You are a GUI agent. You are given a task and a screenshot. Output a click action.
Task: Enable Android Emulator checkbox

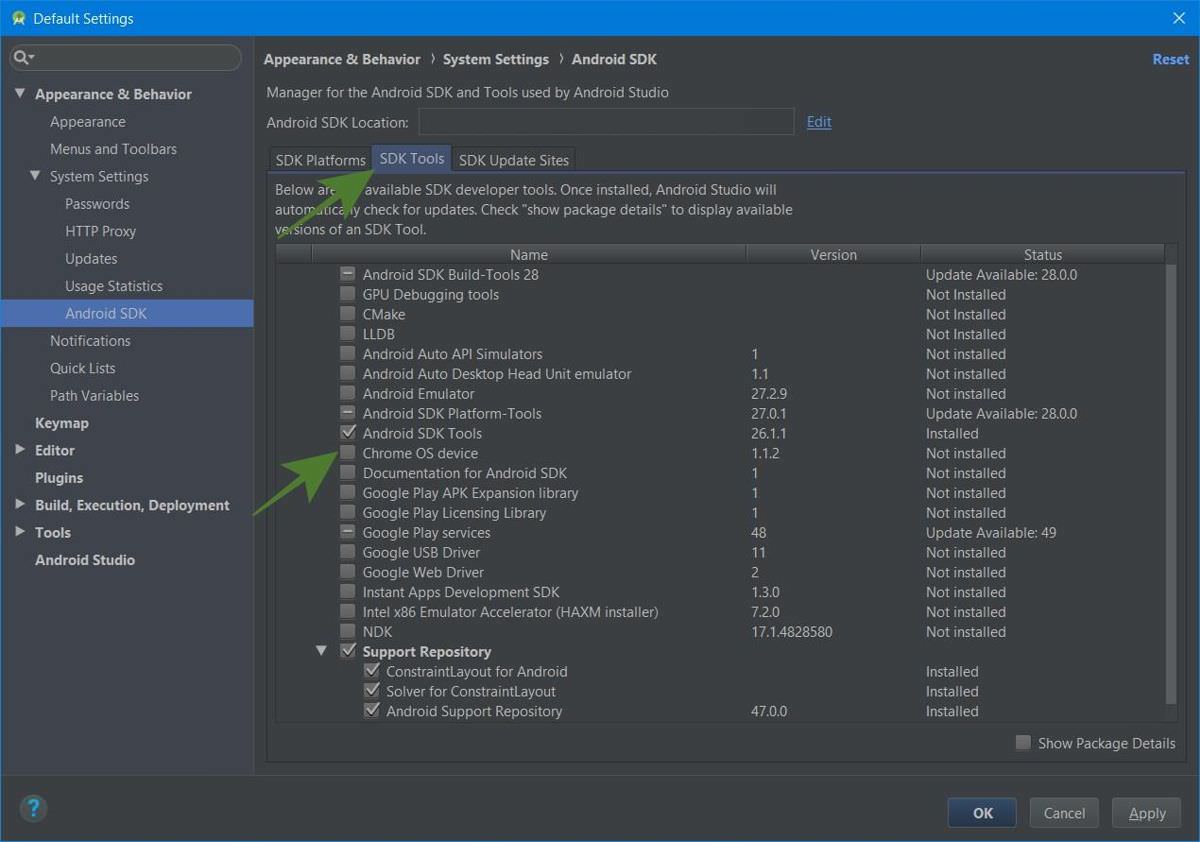(347, 393)
